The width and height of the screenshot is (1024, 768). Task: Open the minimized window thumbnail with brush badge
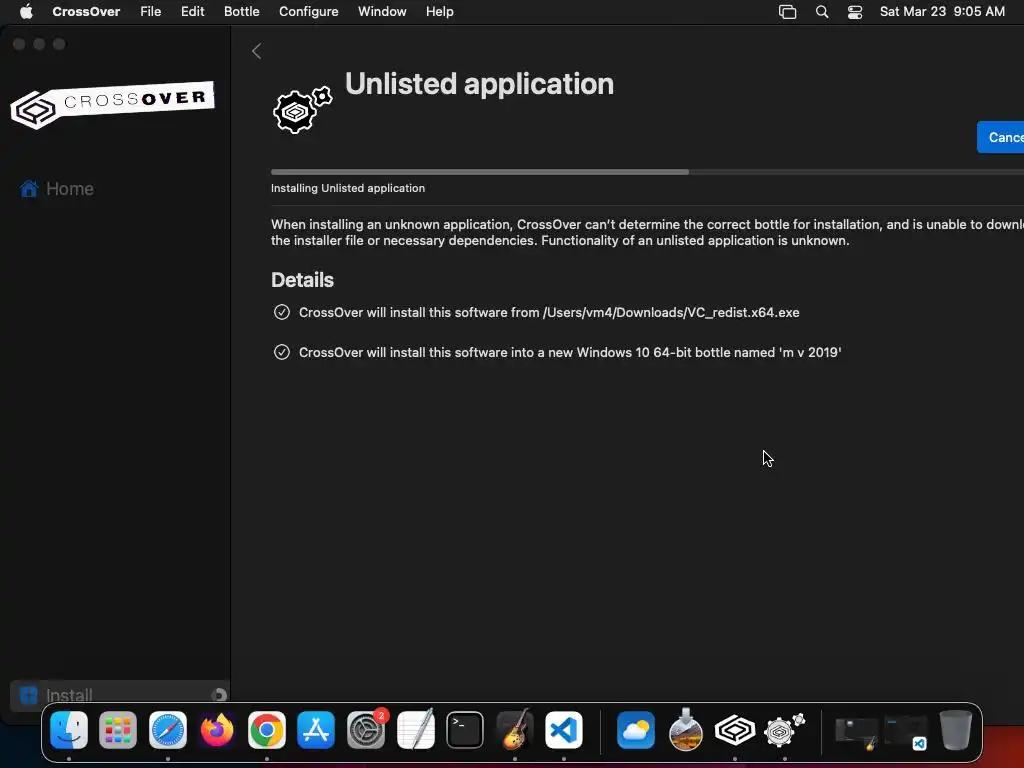tap(856, 733)
